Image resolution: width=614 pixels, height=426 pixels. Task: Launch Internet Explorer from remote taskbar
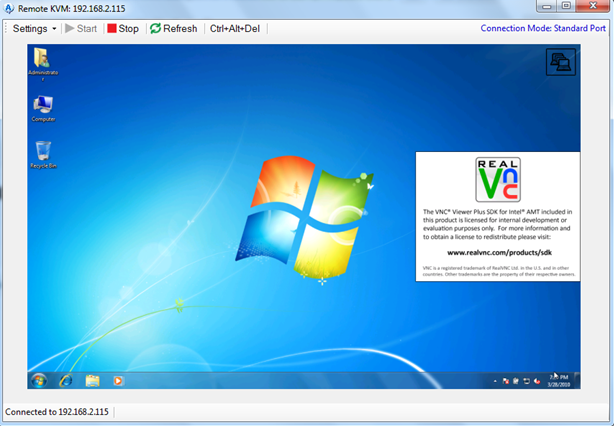click(66, 381)
